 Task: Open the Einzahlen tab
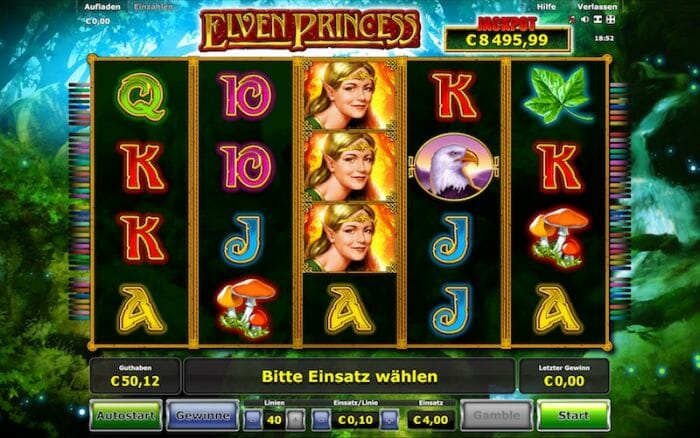[153, 7]
